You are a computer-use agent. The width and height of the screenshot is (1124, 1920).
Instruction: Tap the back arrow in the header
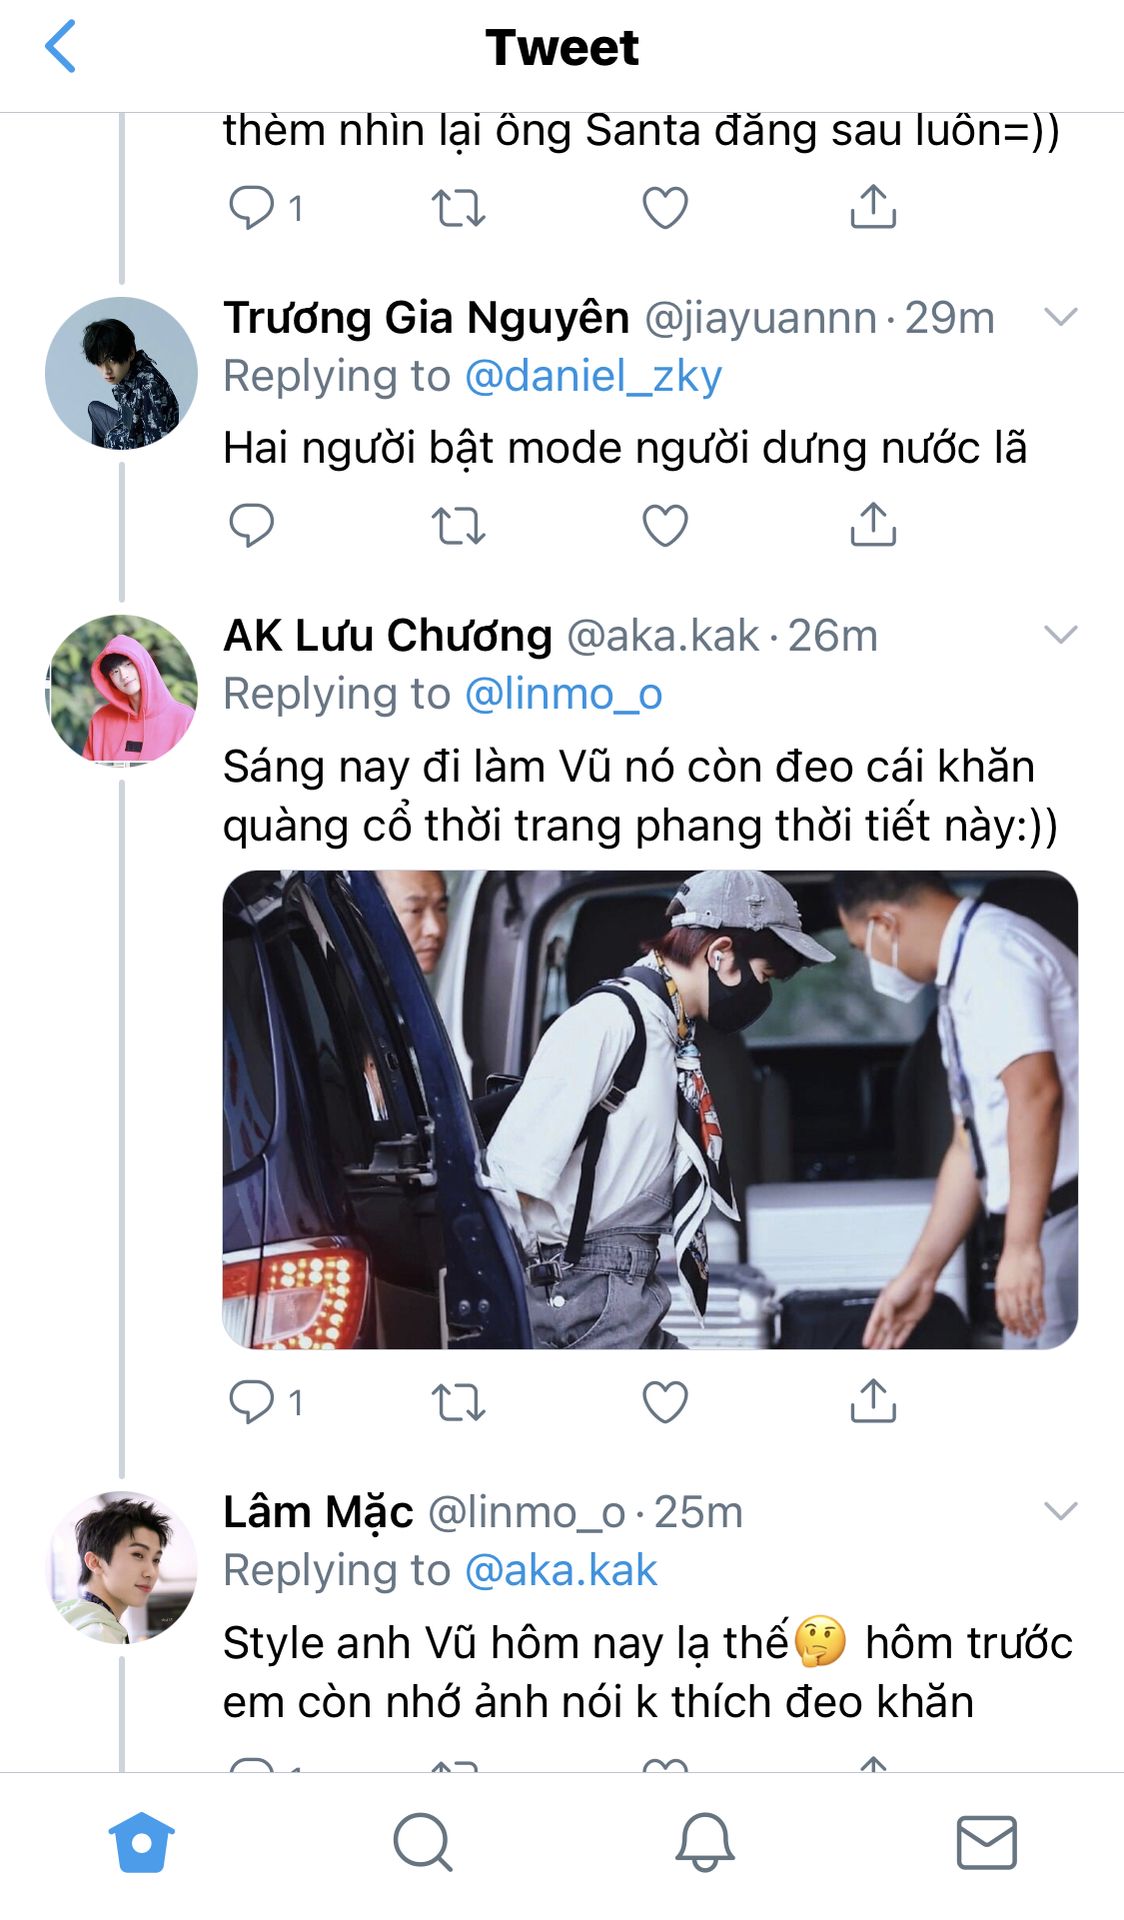pos(61,47)
